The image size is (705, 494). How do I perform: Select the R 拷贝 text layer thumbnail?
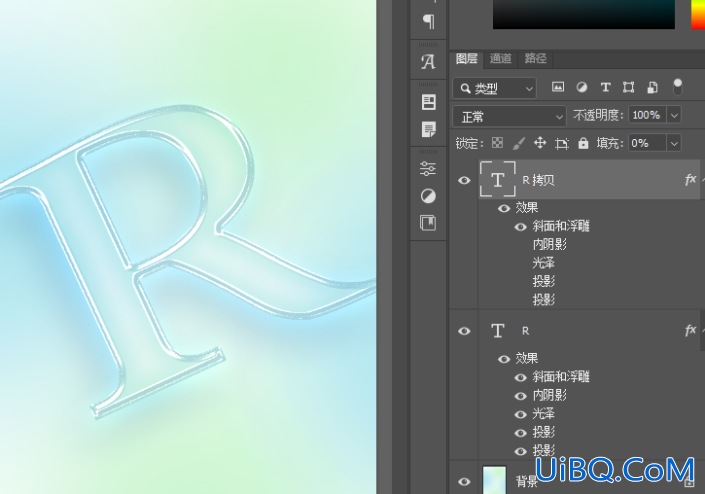pyautogui.click(x=497, y=179)
